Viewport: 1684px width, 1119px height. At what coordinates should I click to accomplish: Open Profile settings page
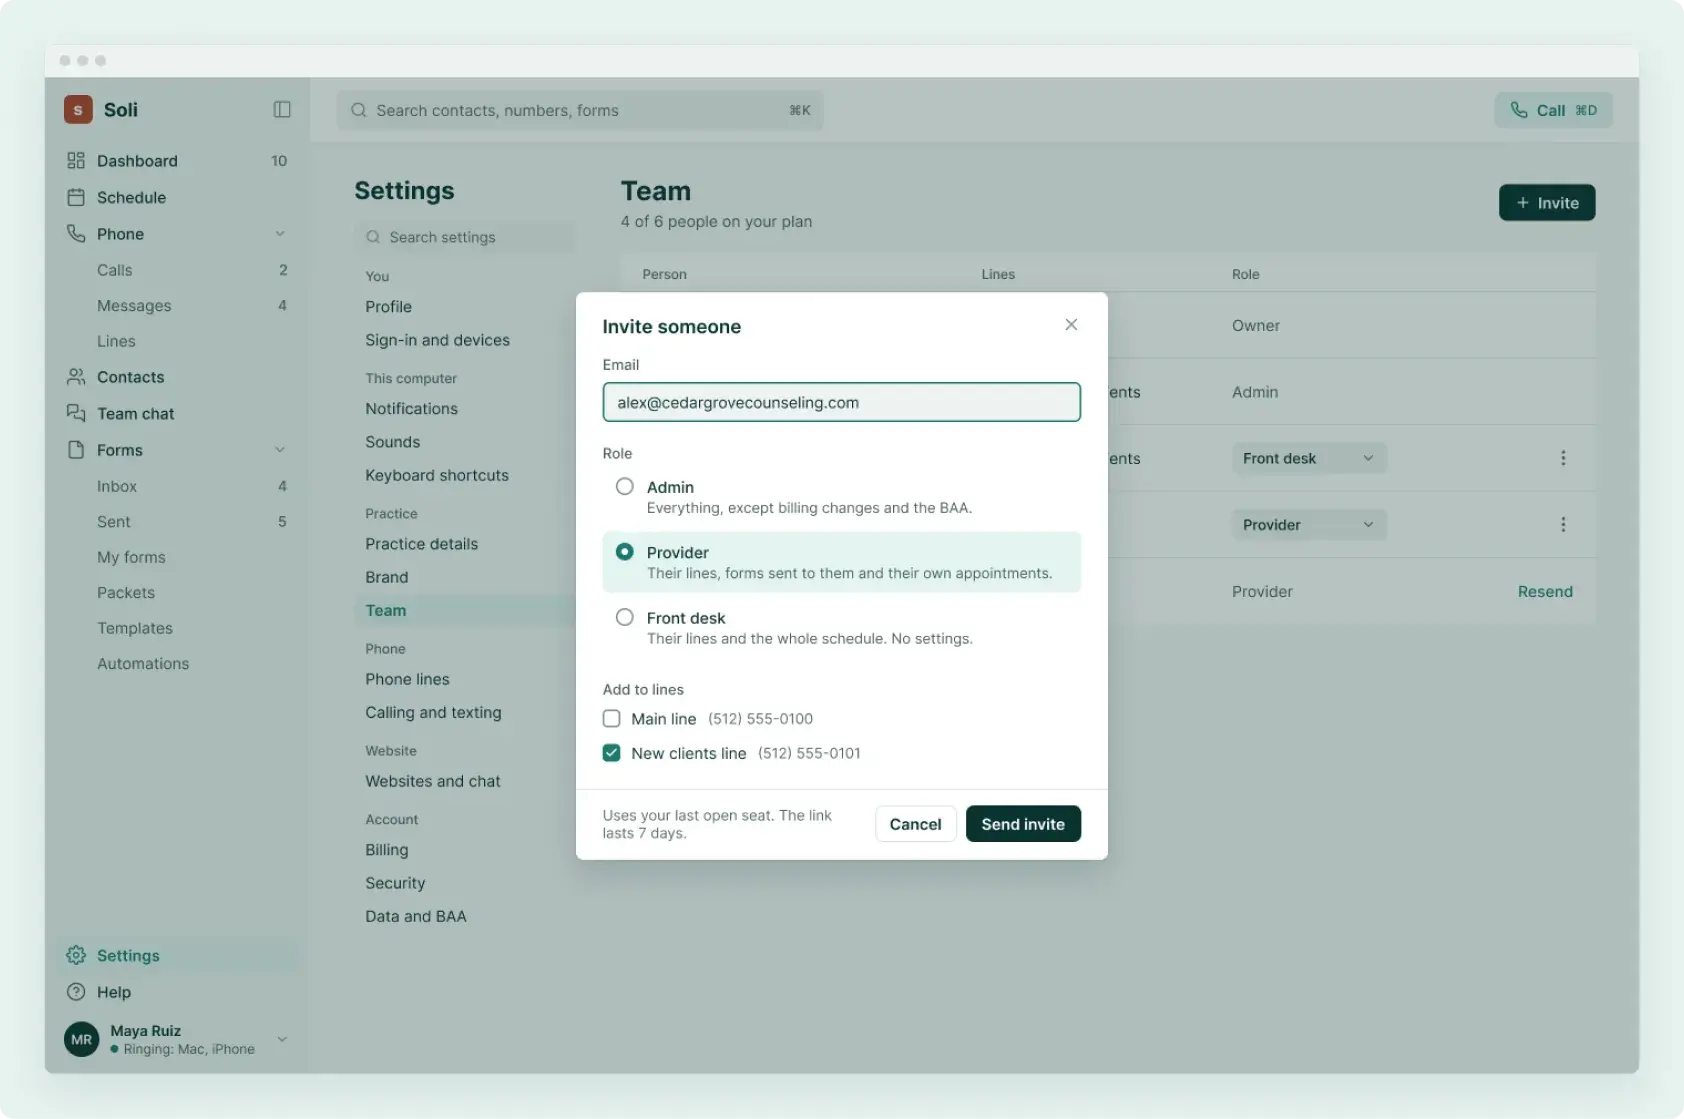[389, 307]
